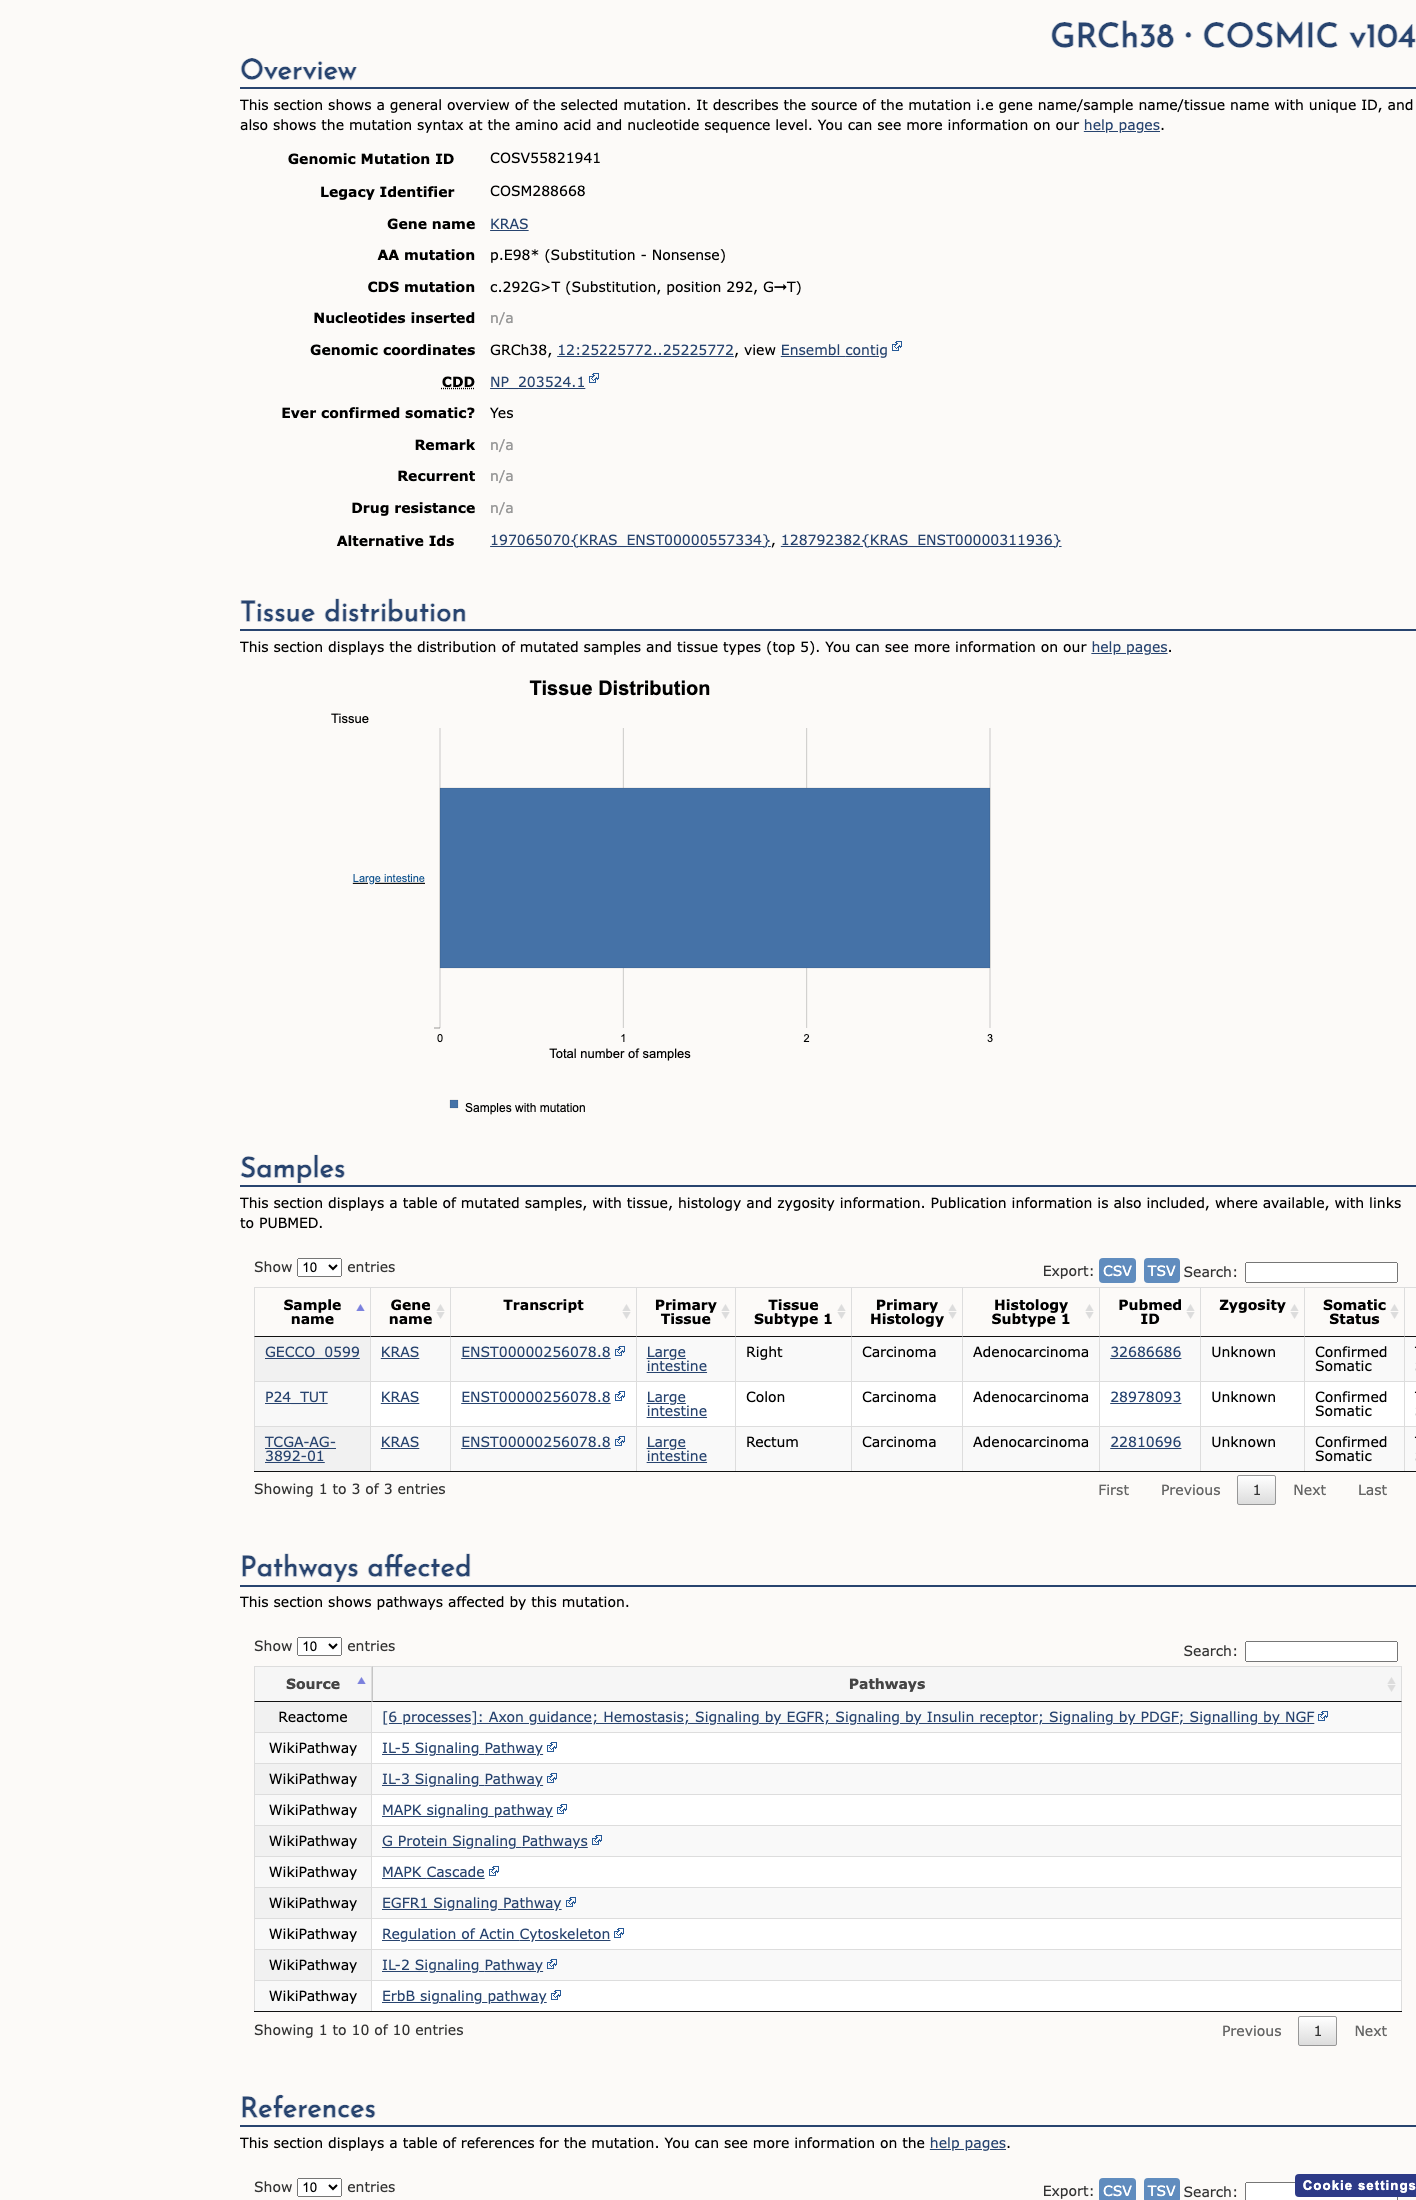Open IL-2 Signaling Pathway link
Viewport: 1416px width, 2200px height.
click(x=462, y=1965)
